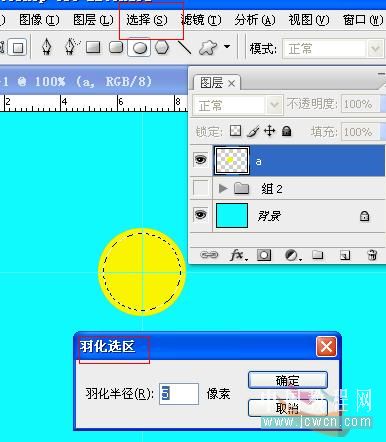386x442 pixels.
Task: Click the 背景 layer lock icon
Action: click(x=364, y=216)
